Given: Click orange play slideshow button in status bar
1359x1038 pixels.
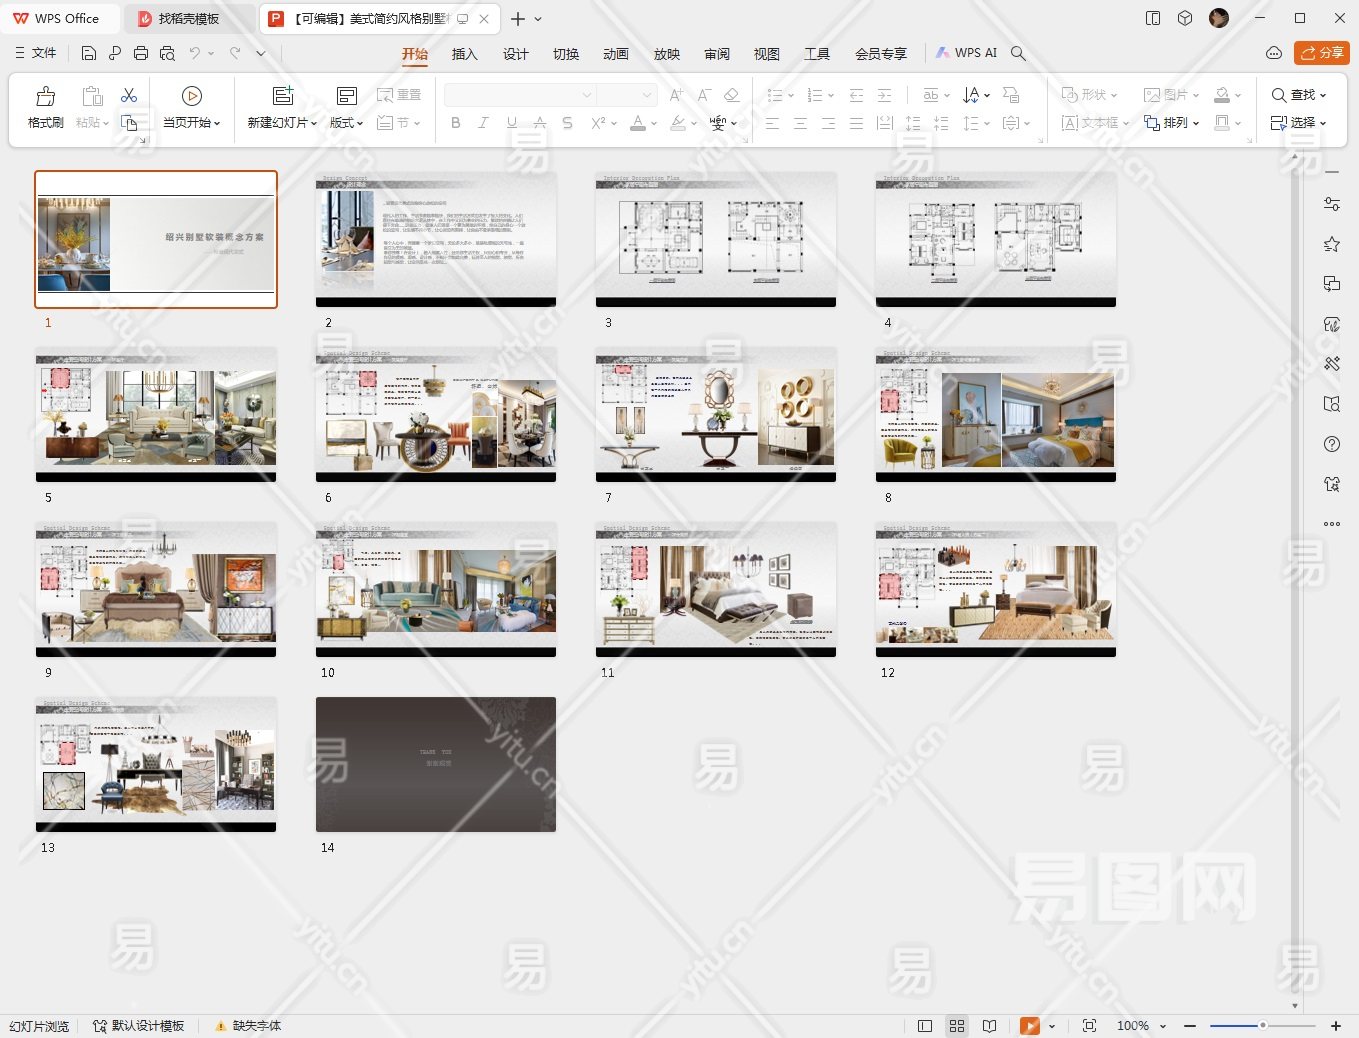Looking at the screenshot, I should coord(1029,1026).
